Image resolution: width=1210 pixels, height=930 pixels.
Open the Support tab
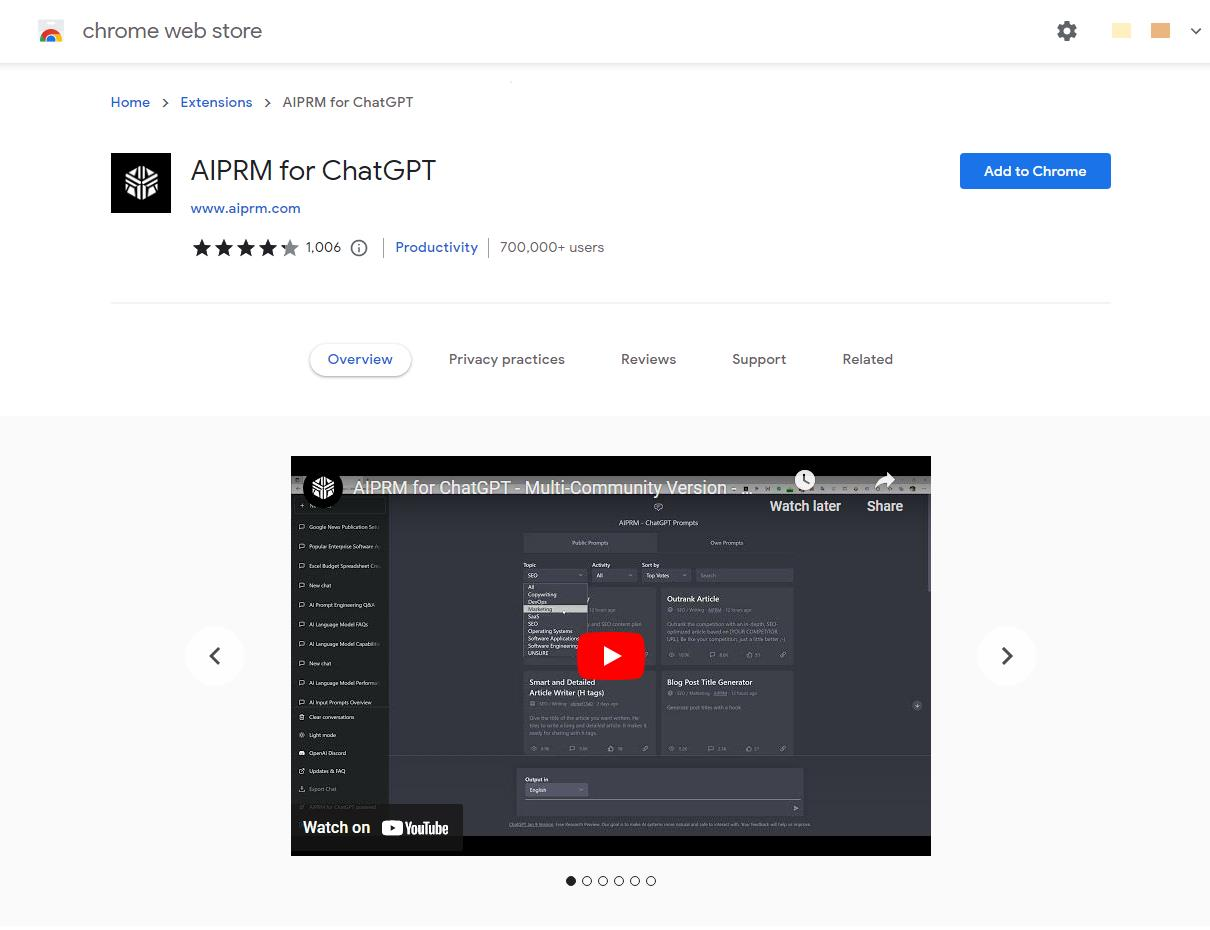759,359
